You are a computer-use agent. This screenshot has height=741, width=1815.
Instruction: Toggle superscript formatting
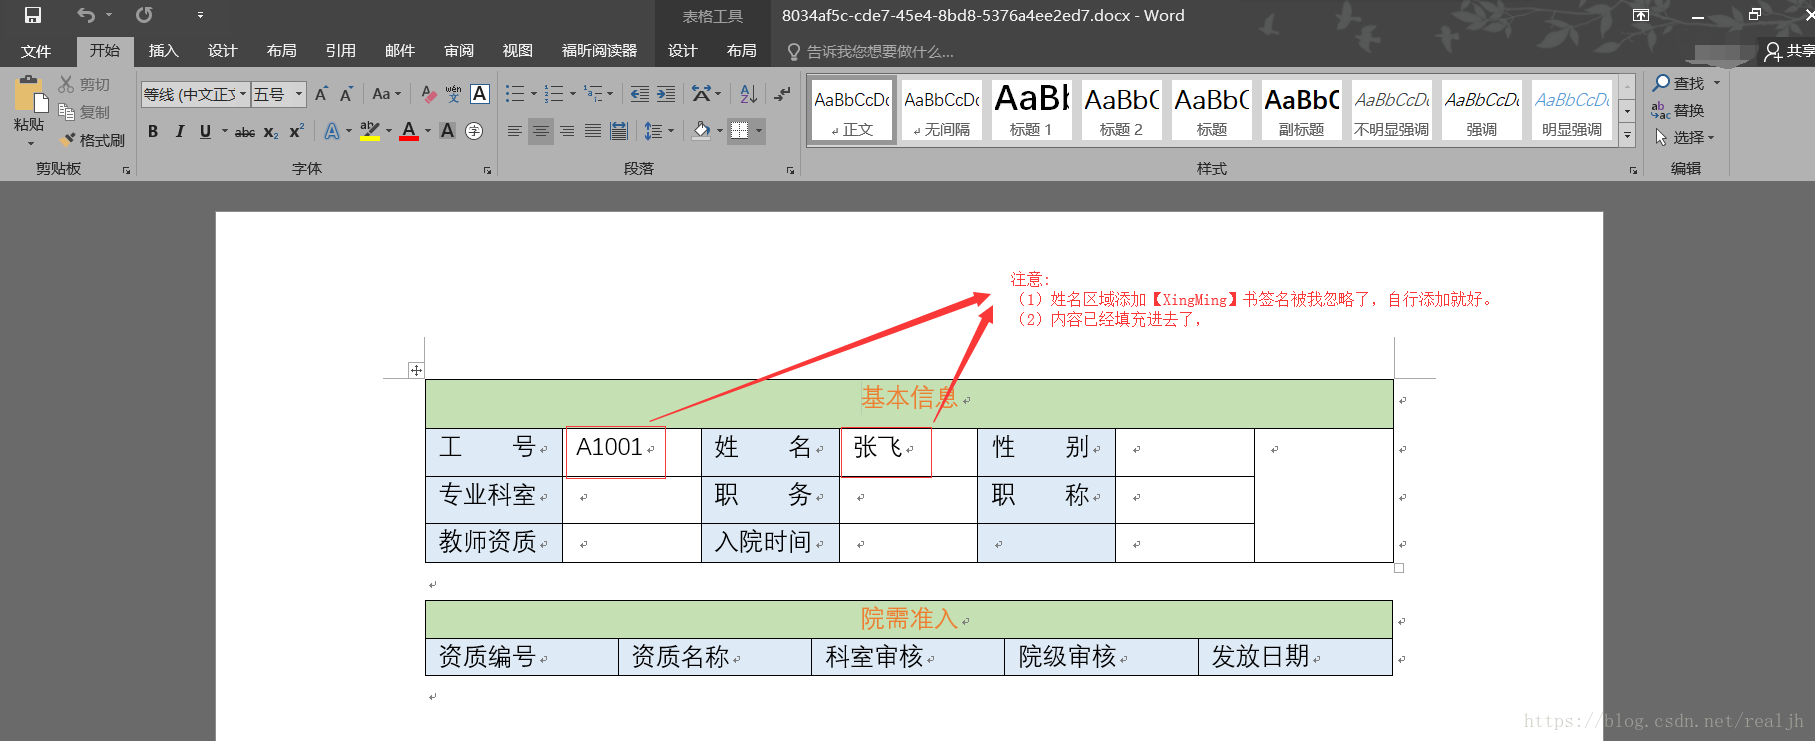click(x=296, y=131)
